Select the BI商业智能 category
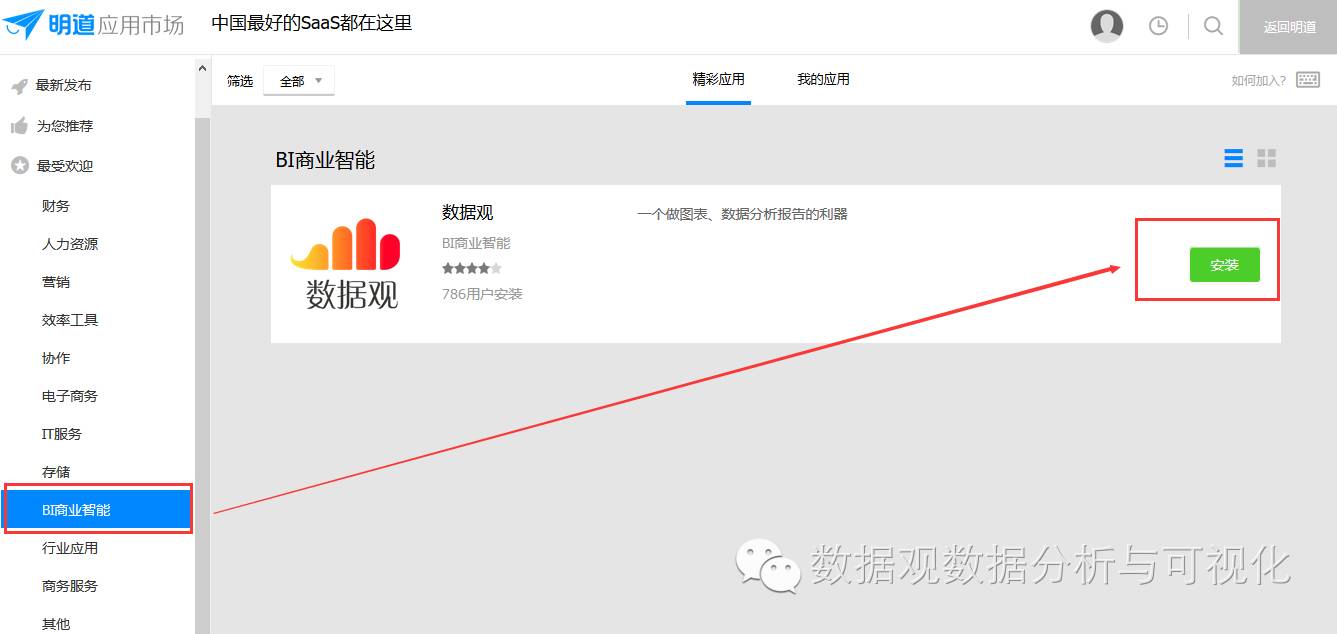The height and width of the screenshot is (634, 1337). tap(98, 510)
